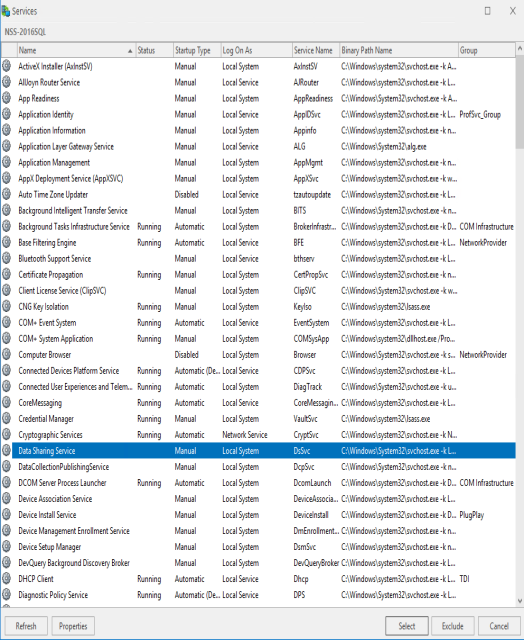Image resolution: width=524 pixels, height=640 pixels.
Task: Click the gear icon beside ActiveX Installer (AxInstSV)
Action: (7, 66)
